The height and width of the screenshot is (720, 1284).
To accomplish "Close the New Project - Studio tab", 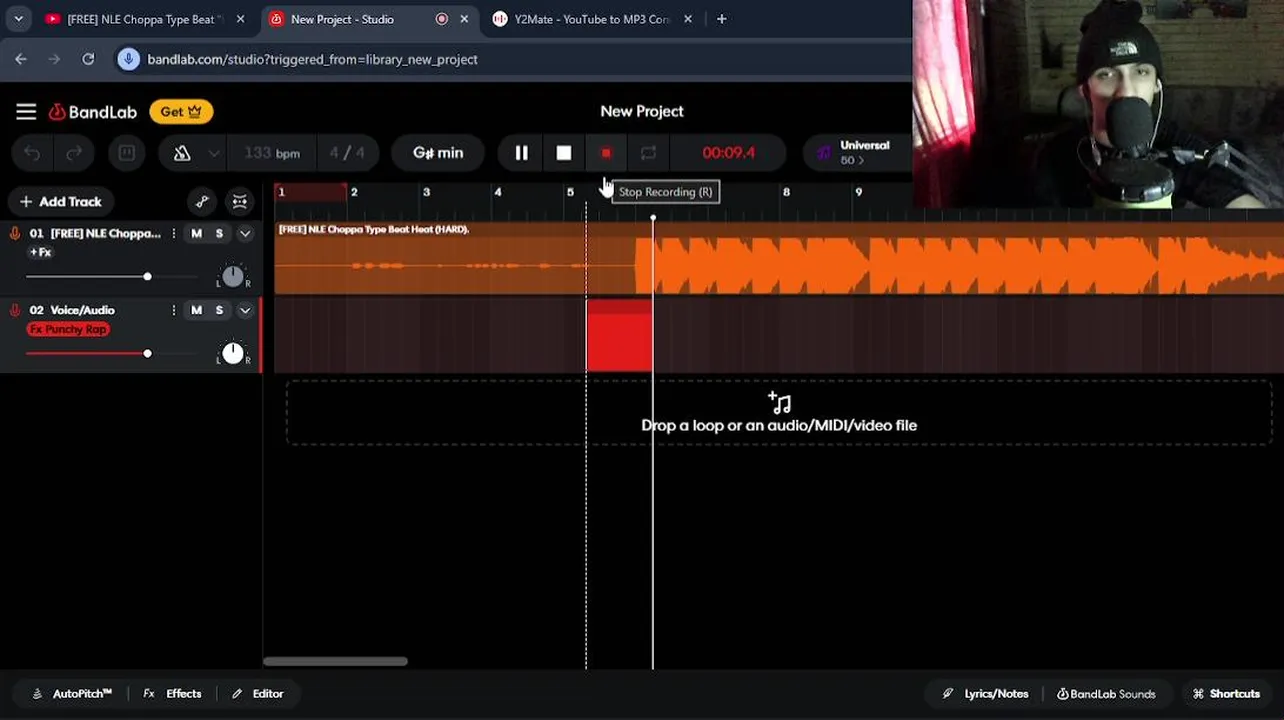I will click(464, 19).
